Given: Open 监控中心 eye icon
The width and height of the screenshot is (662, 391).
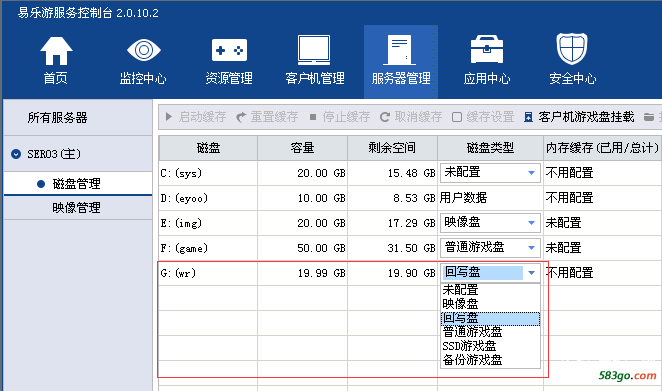Looking at the screenshot, I should pyautogui.click(x=144, y=50).
